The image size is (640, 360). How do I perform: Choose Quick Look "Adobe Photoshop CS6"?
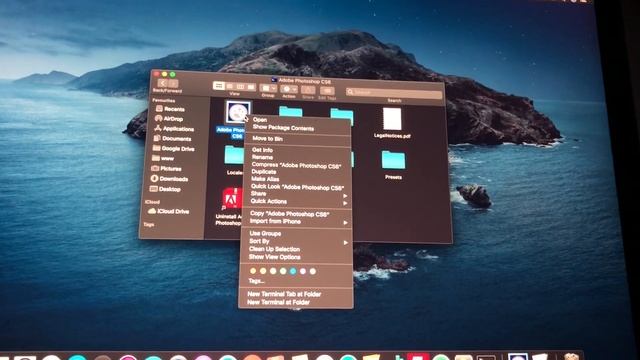point(297,187)
